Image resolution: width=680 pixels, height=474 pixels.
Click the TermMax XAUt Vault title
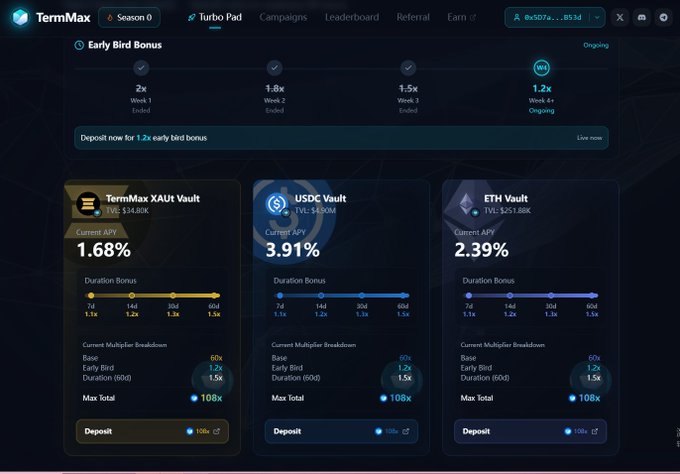click(x=153, y=199)
